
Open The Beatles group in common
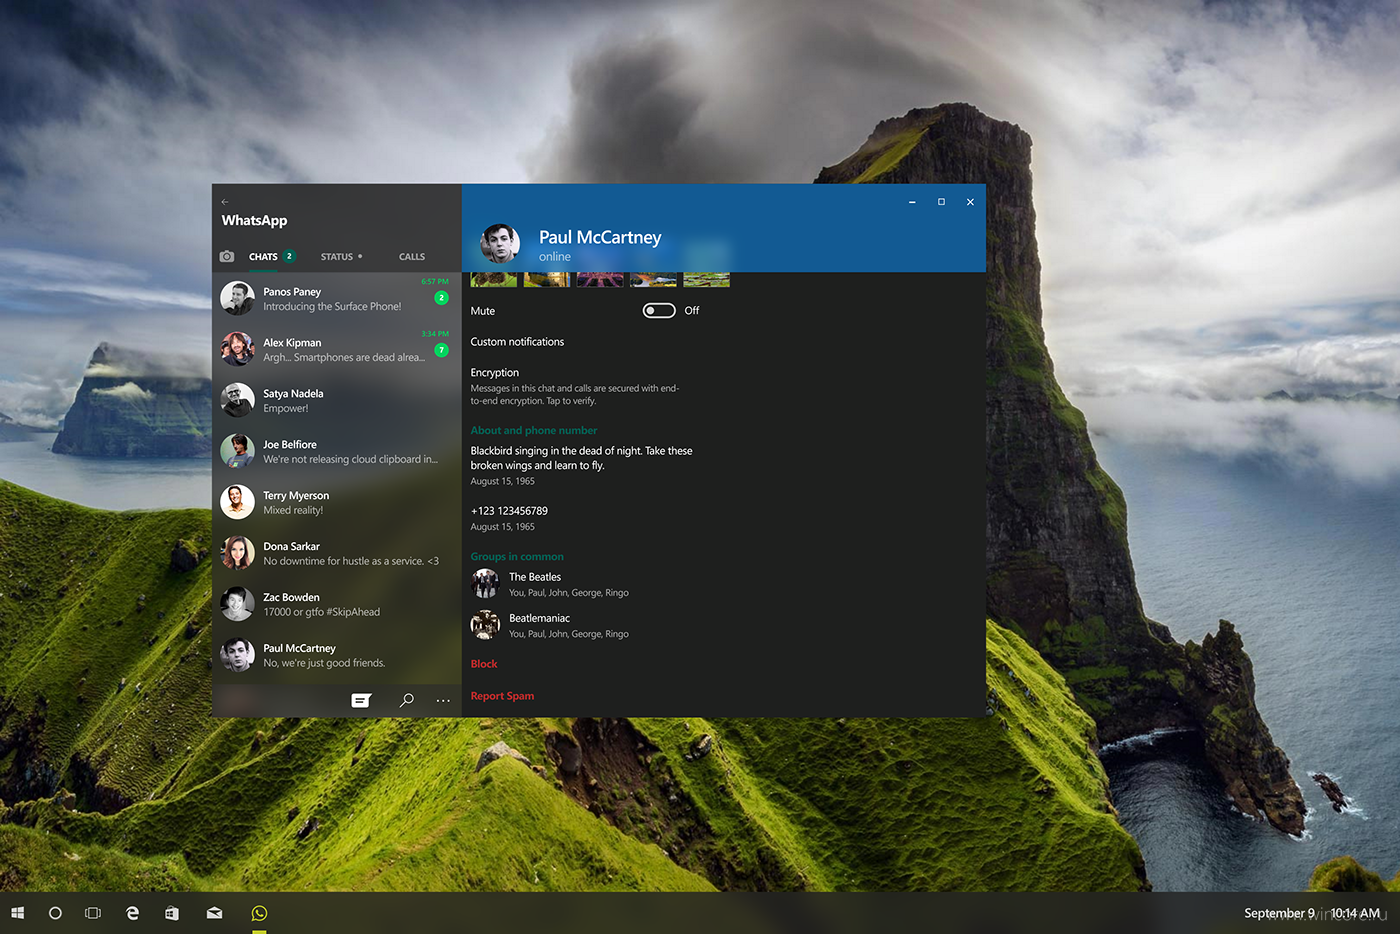[550, 584]
